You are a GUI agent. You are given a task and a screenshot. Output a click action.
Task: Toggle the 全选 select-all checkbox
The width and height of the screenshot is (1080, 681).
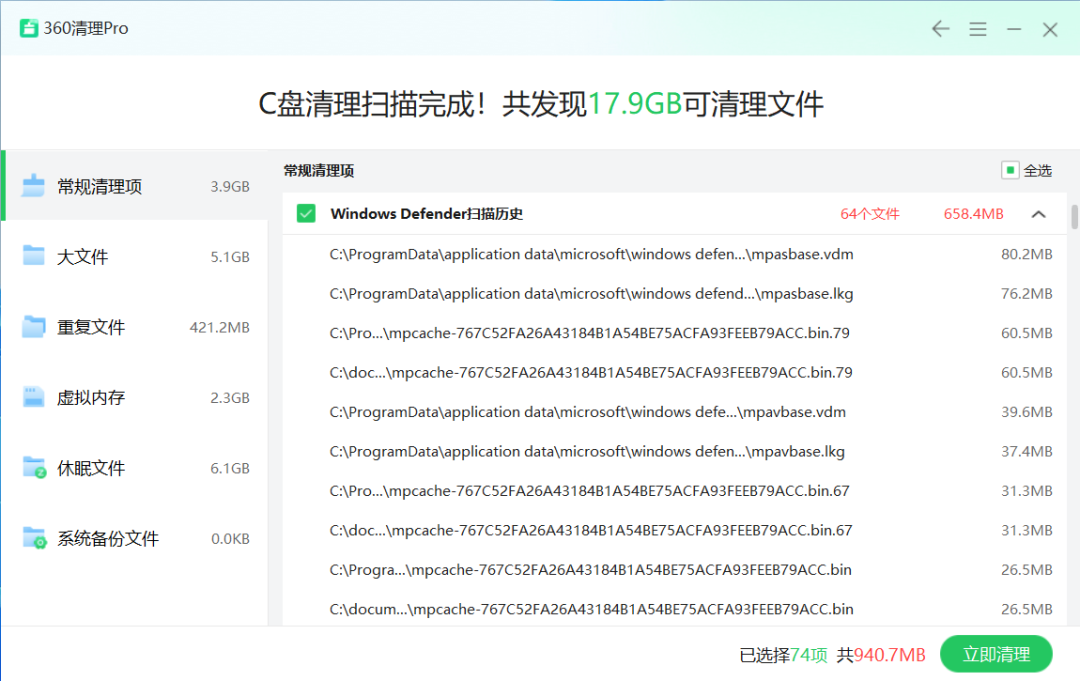click(1010, 170)
